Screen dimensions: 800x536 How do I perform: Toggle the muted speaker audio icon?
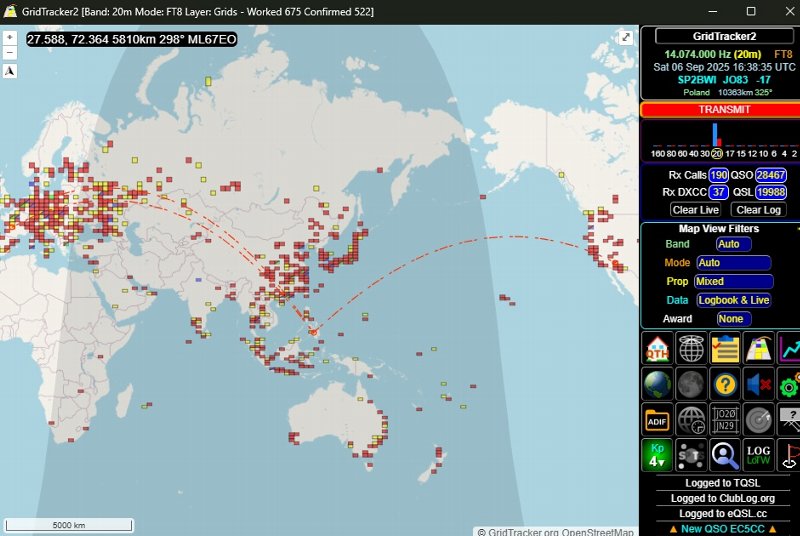(759, 384)
